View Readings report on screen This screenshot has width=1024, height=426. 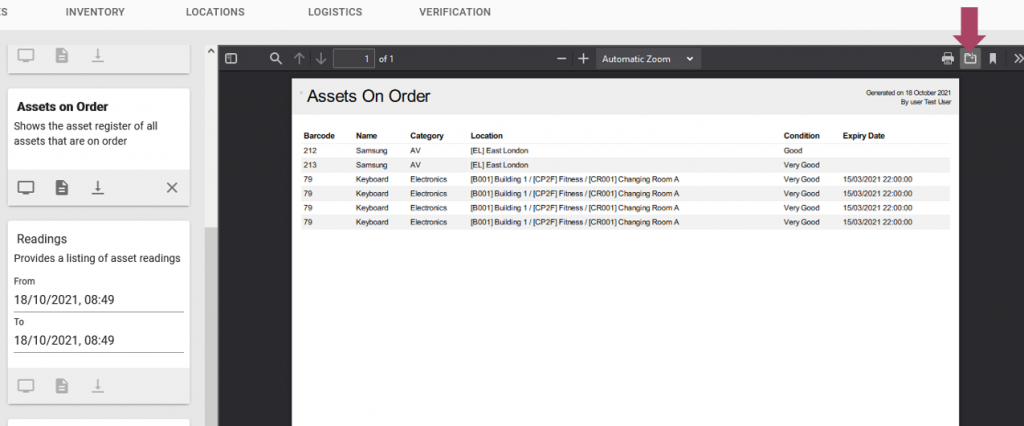25,385
